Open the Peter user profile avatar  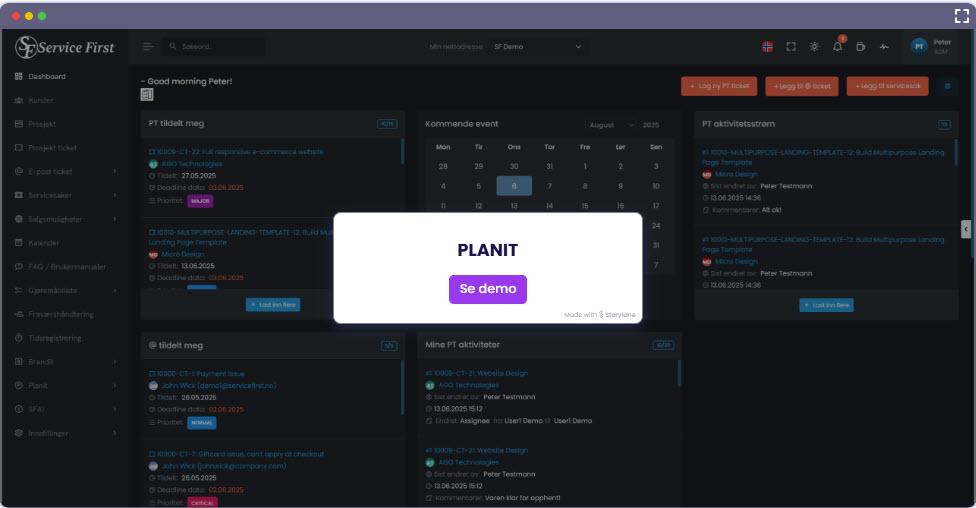[919, 46]
